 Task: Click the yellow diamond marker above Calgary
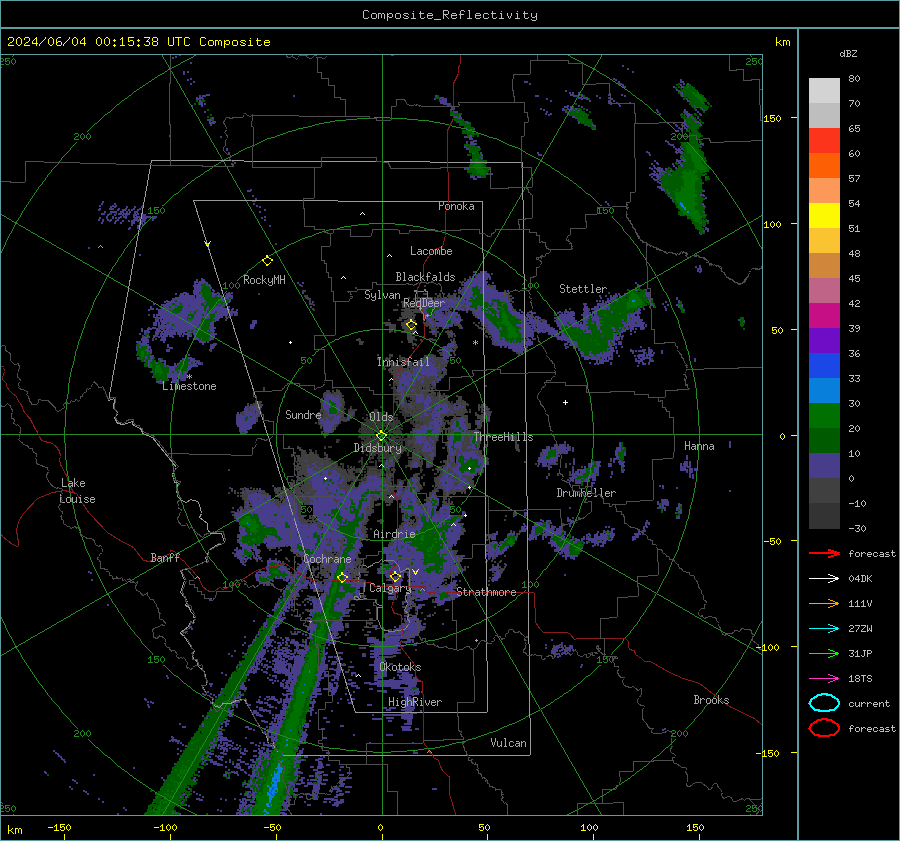coord(395,576)
